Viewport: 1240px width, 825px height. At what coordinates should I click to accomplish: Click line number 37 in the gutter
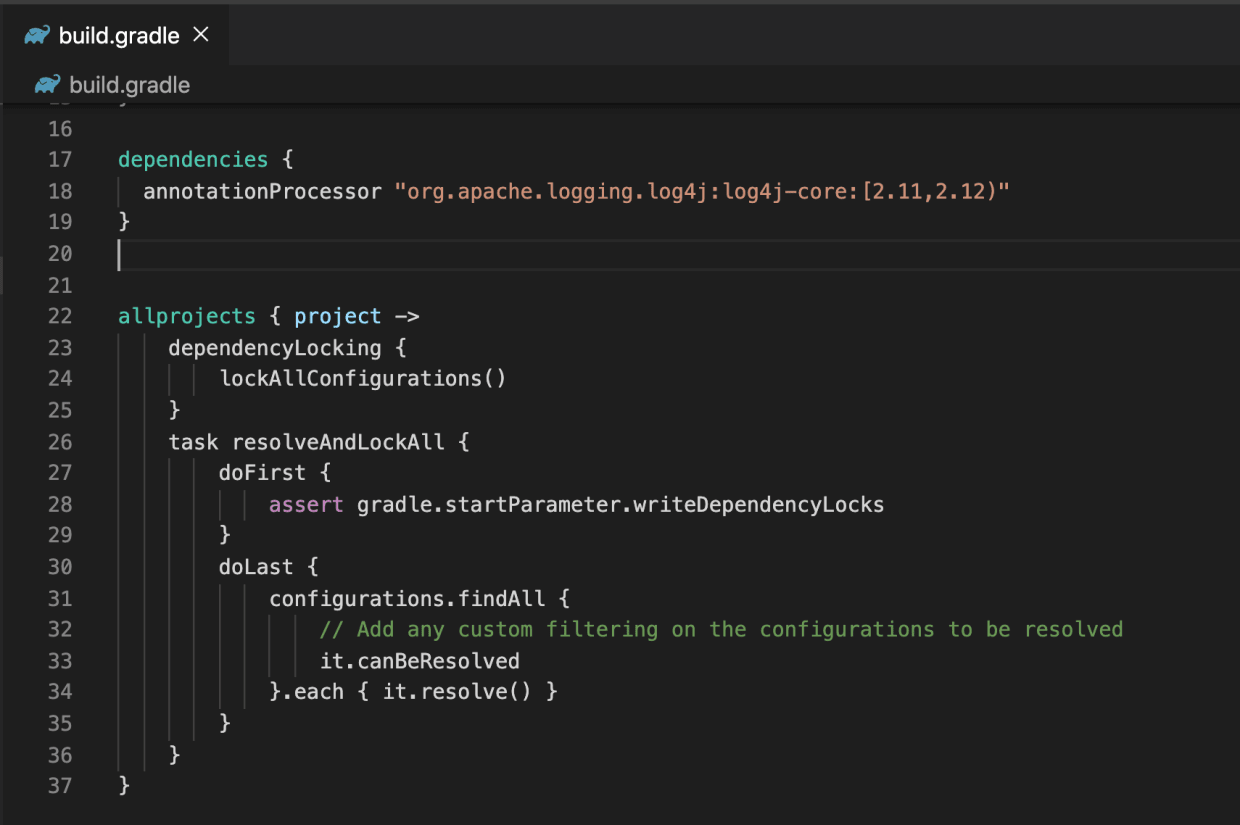[x=60, y=786]
